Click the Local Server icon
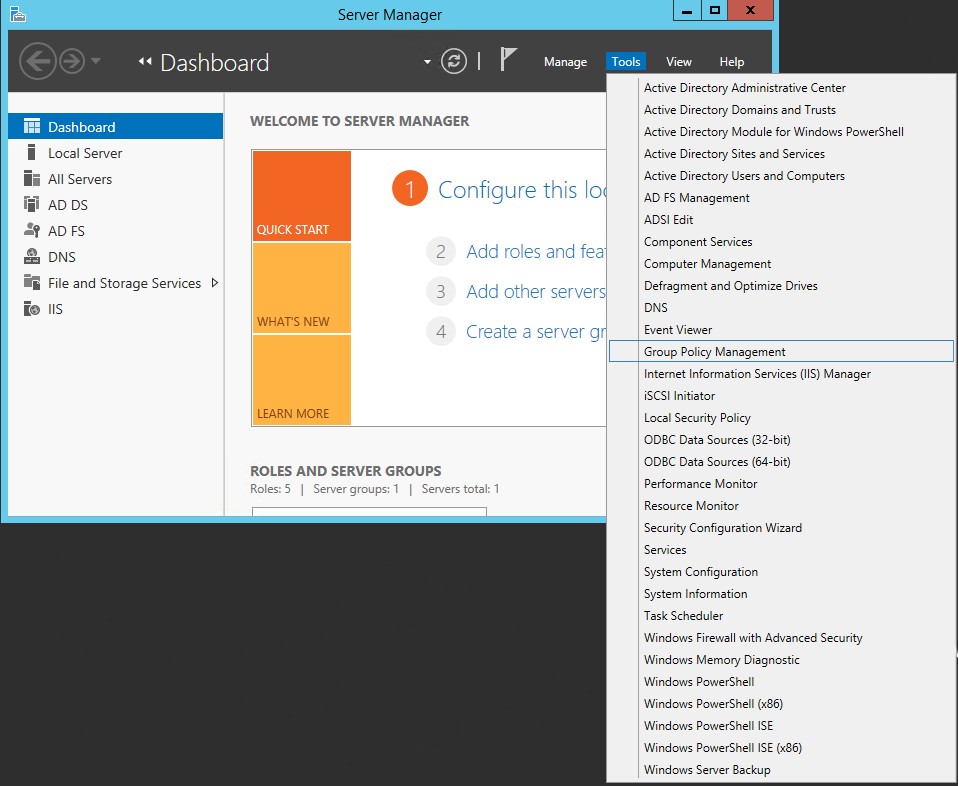Image resolution: width=958 pixels, height=786 pixels. point(32,153)
